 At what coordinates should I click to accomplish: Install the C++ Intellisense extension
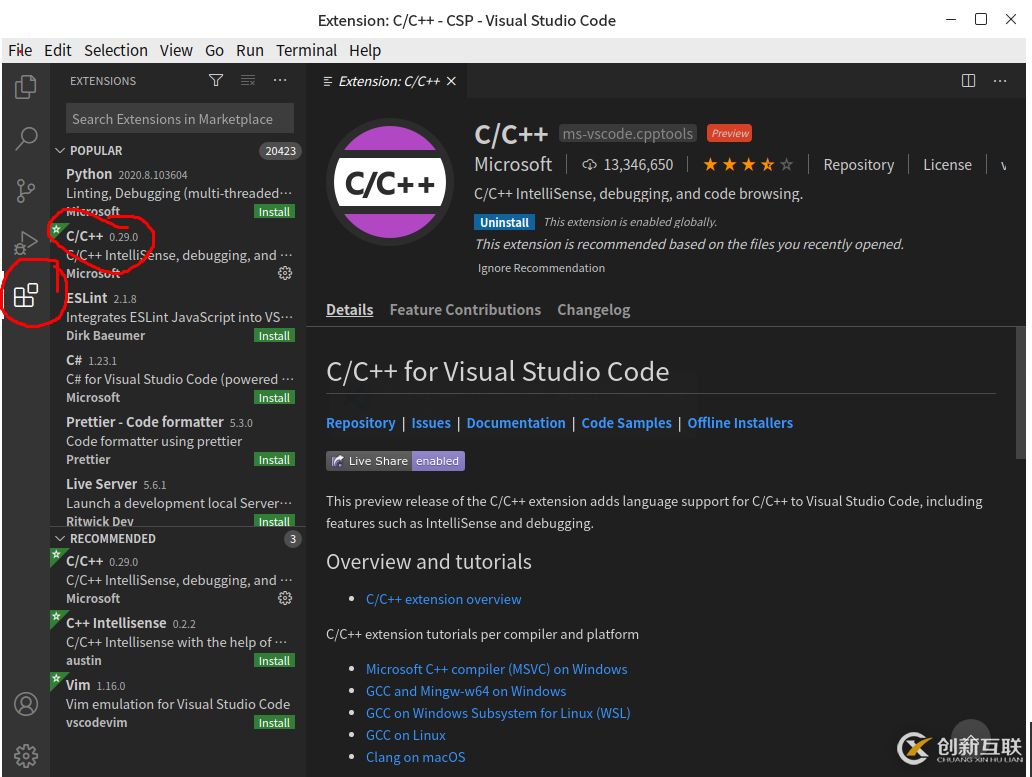tap(274, 661)
